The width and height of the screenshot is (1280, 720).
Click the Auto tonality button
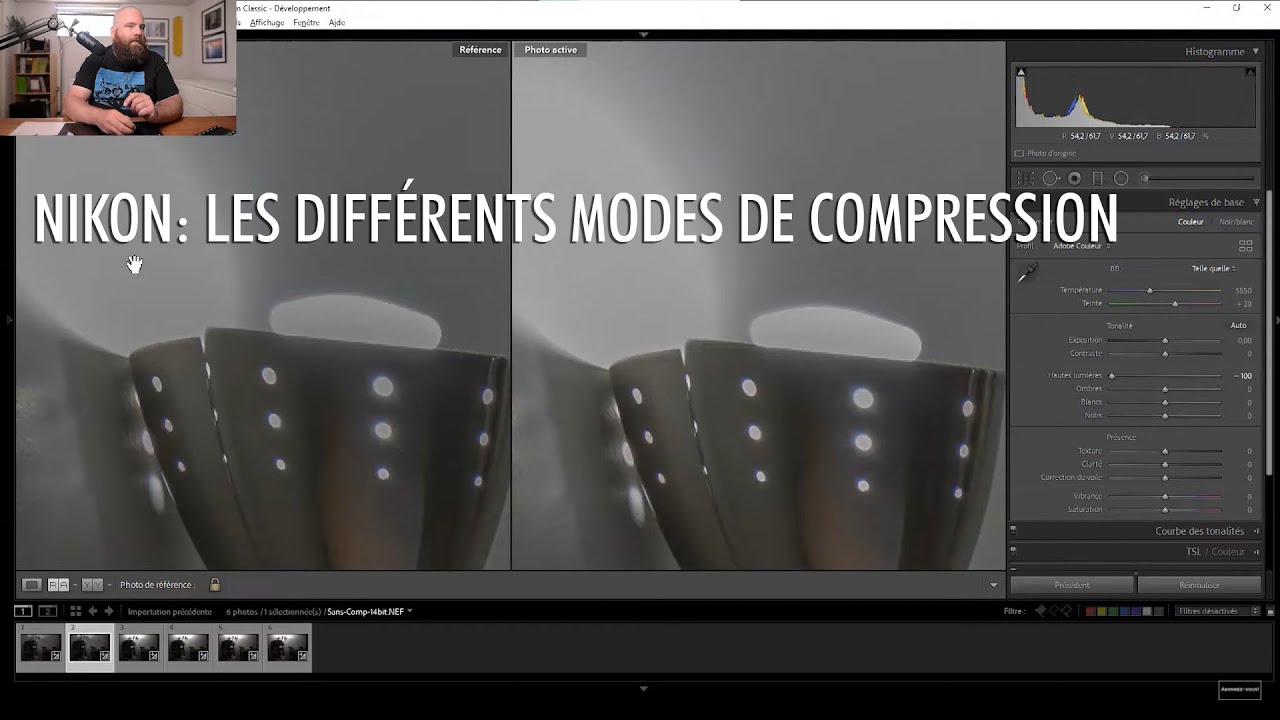coord(1238,325)
